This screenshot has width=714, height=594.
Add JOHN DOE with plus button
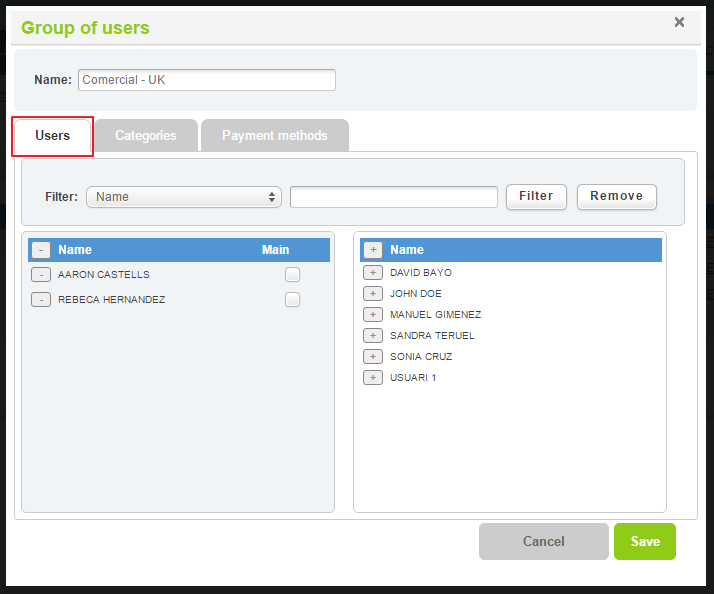click(x=373, y=293)
